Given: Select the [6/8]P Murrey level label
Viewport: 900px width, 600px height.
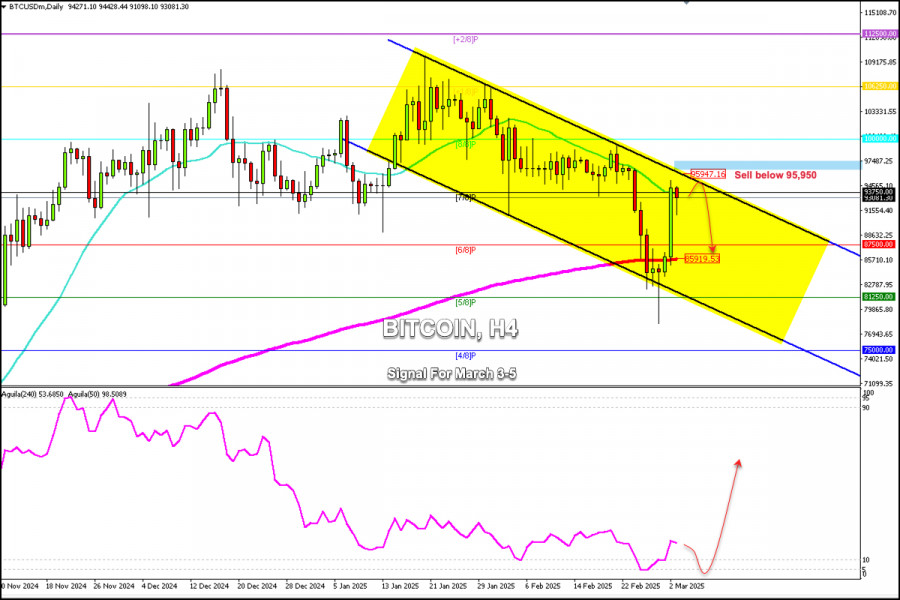Looking at the screenshot, I should click(x=465, y=250).
